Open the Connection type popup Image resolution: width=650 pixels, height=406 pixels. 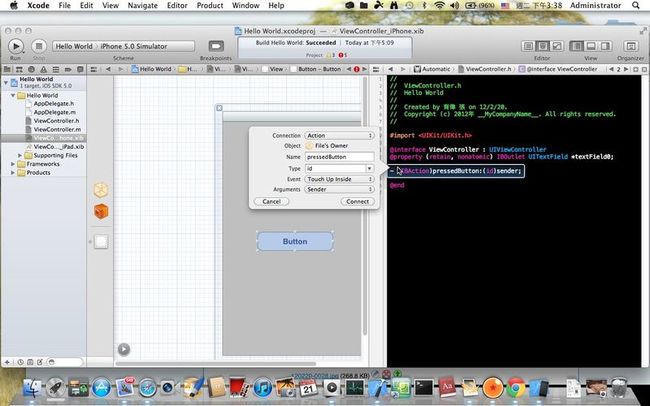pos(339,136)
